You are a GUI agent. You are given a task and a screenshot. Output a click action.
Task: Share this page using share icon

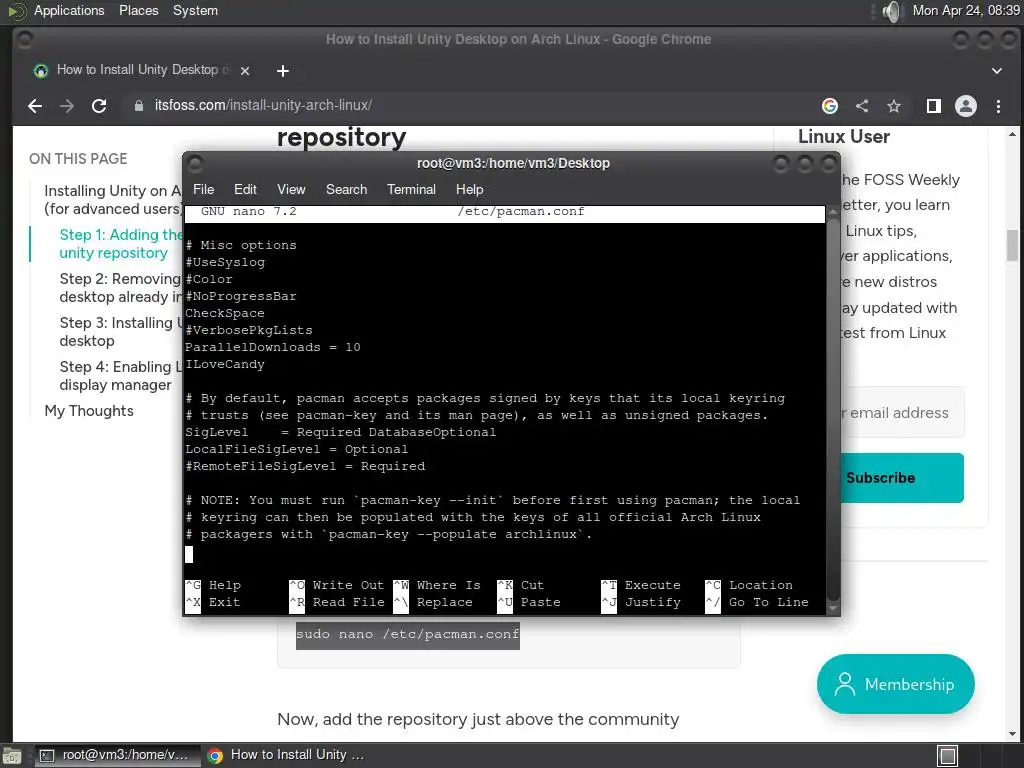click(862, 106)
